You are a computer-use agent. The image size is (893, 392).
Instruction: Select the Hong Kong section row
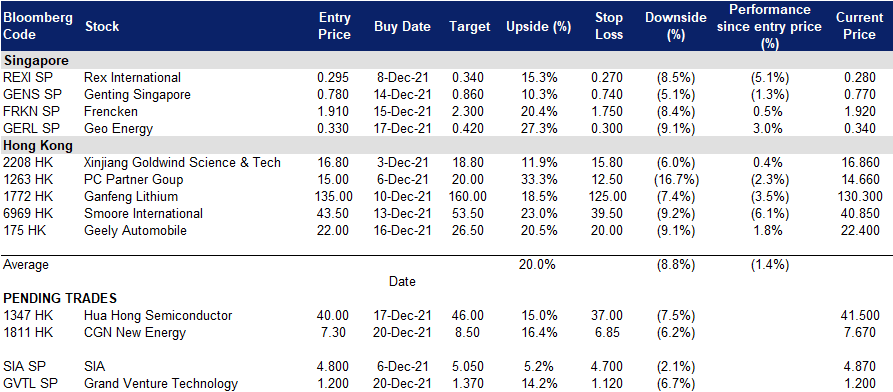tap(446, 145)
